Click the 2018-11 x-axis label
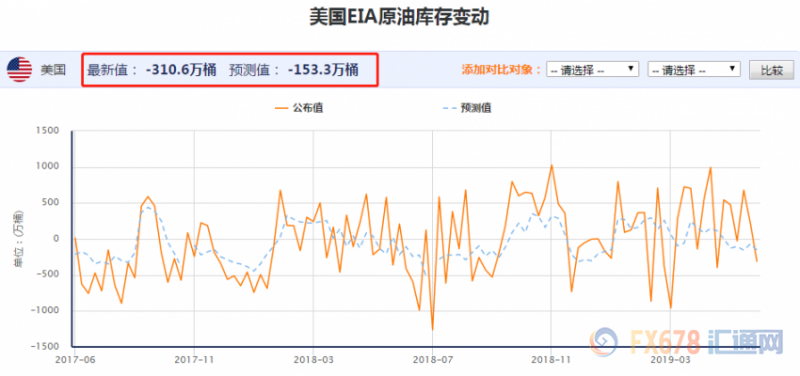 (x=551, y=359)
